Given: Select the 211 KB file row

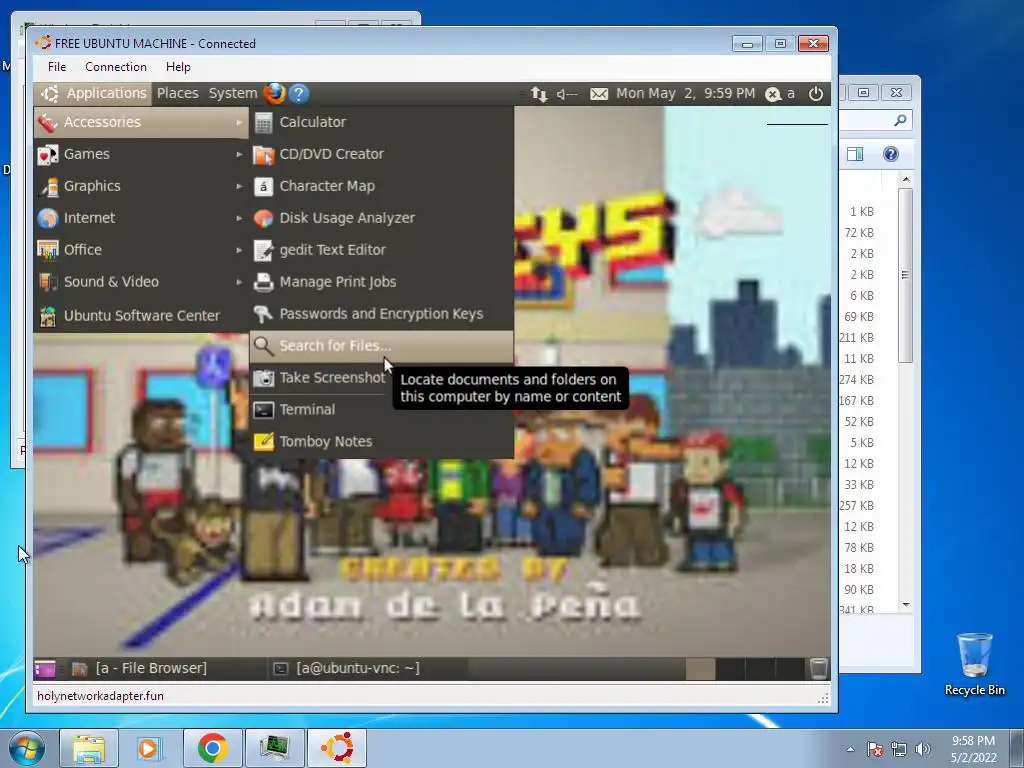Looking at the screenshot, I should tap(857, 338).
